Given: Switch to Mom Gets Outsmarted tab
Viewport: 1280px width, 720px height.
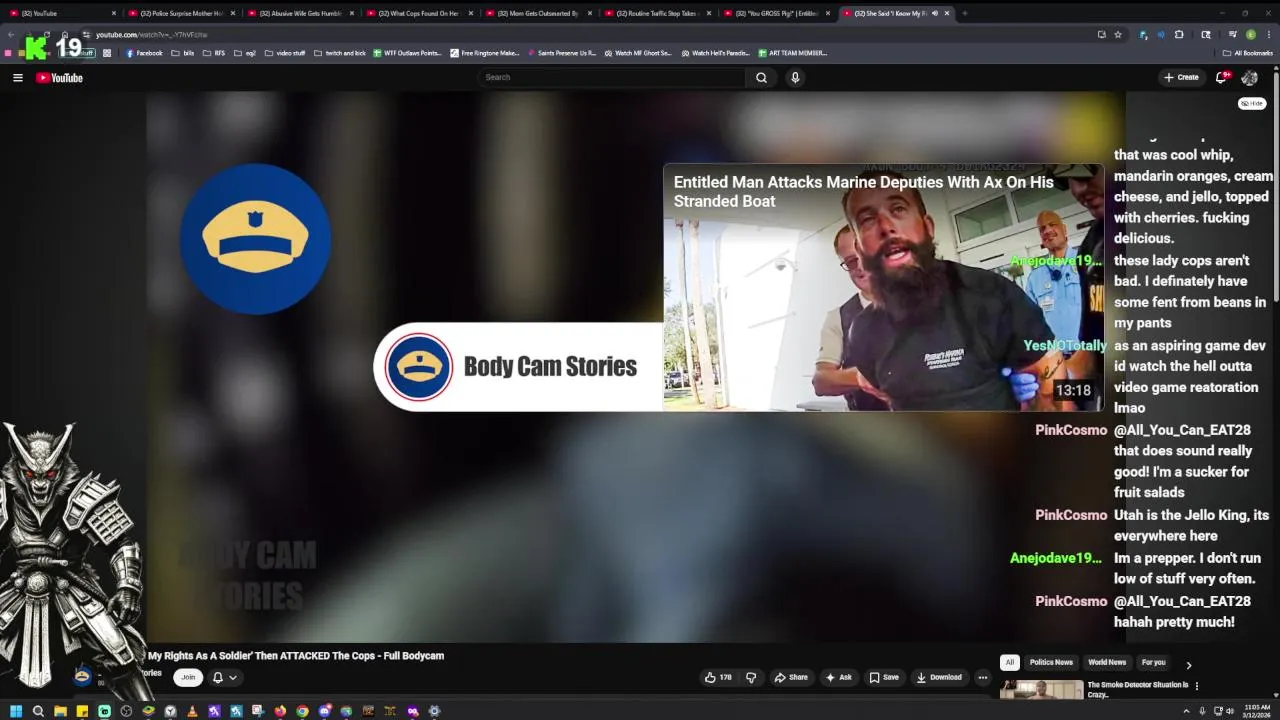Looking at the screenshot, I should (538, 13).
